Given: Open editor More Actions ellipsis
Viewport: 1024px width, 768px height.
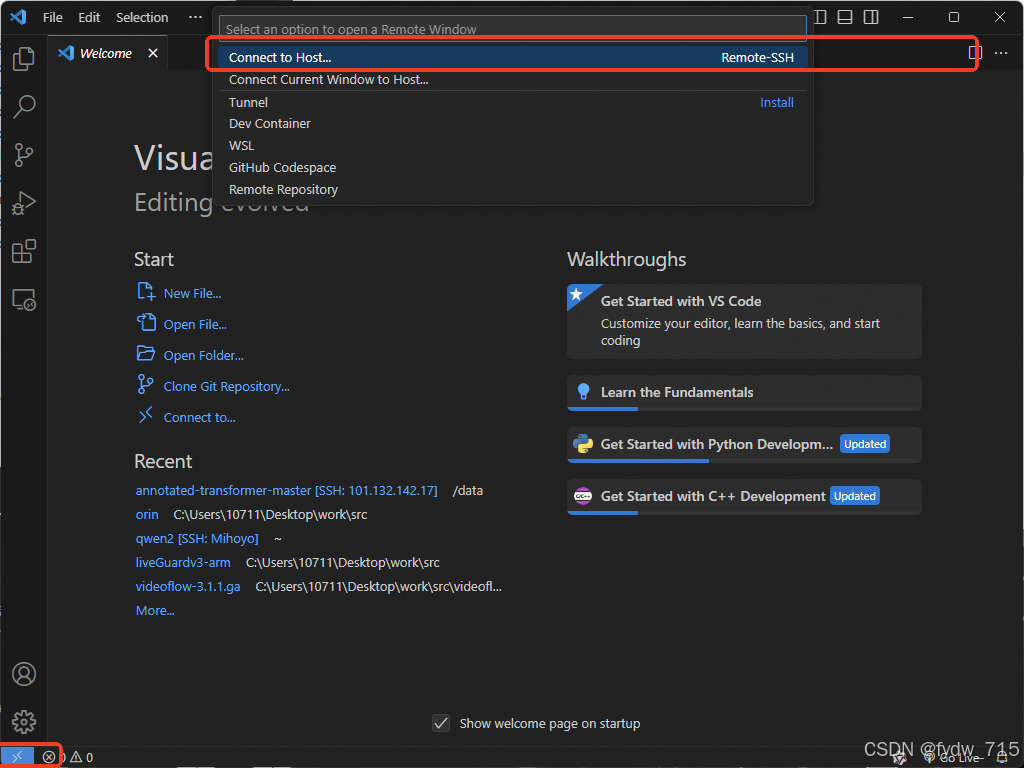Looking at the screenshot, I should 1000,53.
